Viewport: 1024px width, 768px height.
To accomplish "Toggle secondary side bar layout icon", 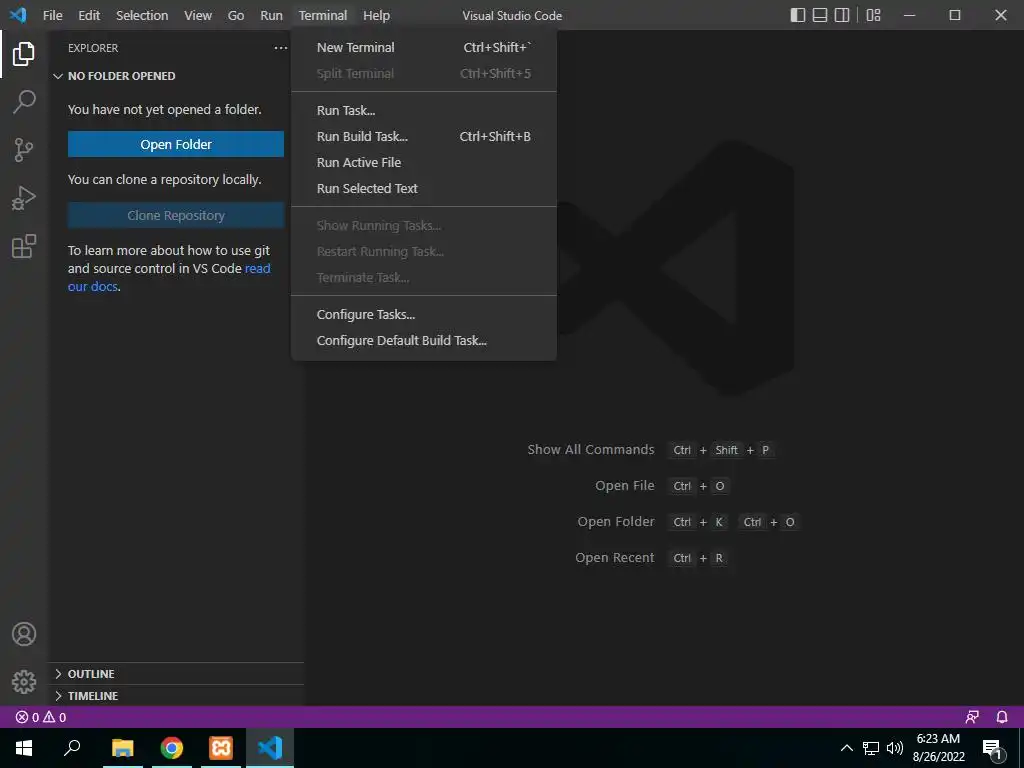I will [842, 15].
